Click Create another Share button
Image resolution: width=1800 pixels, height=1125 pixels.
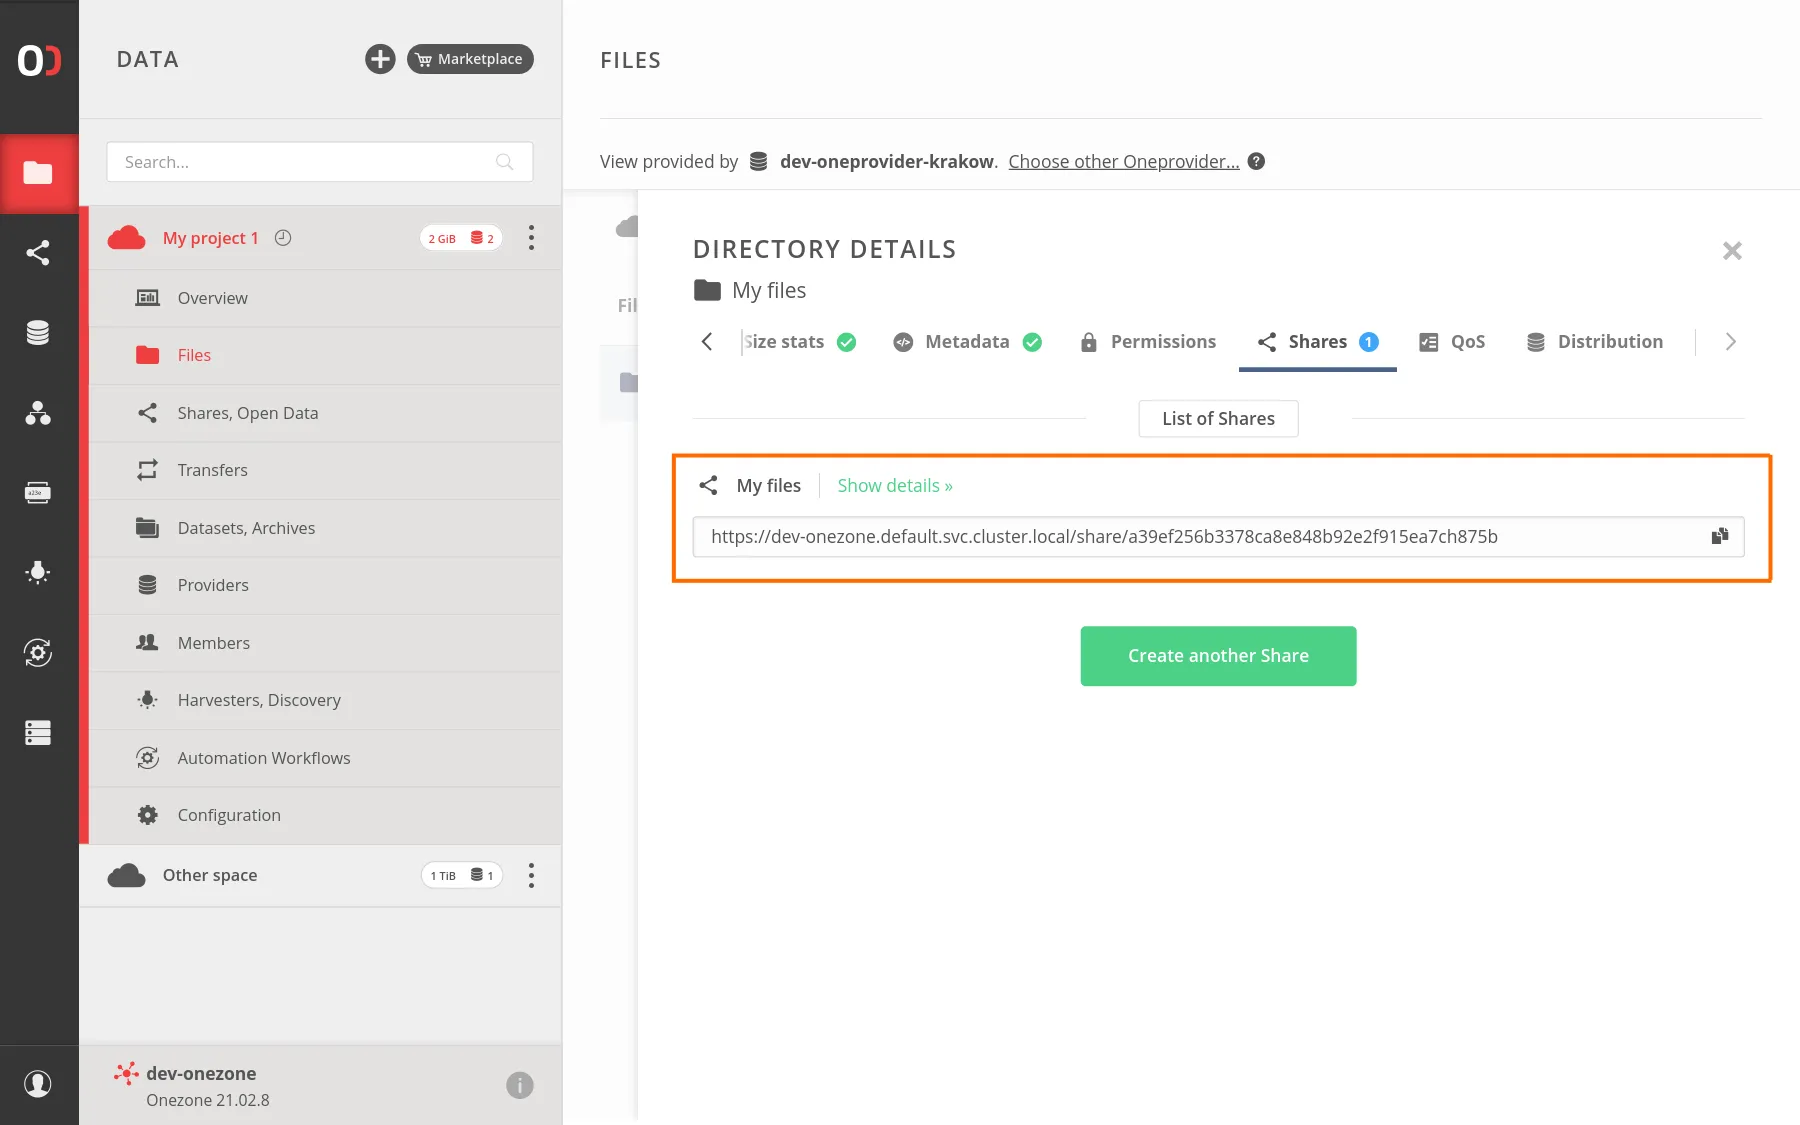[x=1218, y=656]
